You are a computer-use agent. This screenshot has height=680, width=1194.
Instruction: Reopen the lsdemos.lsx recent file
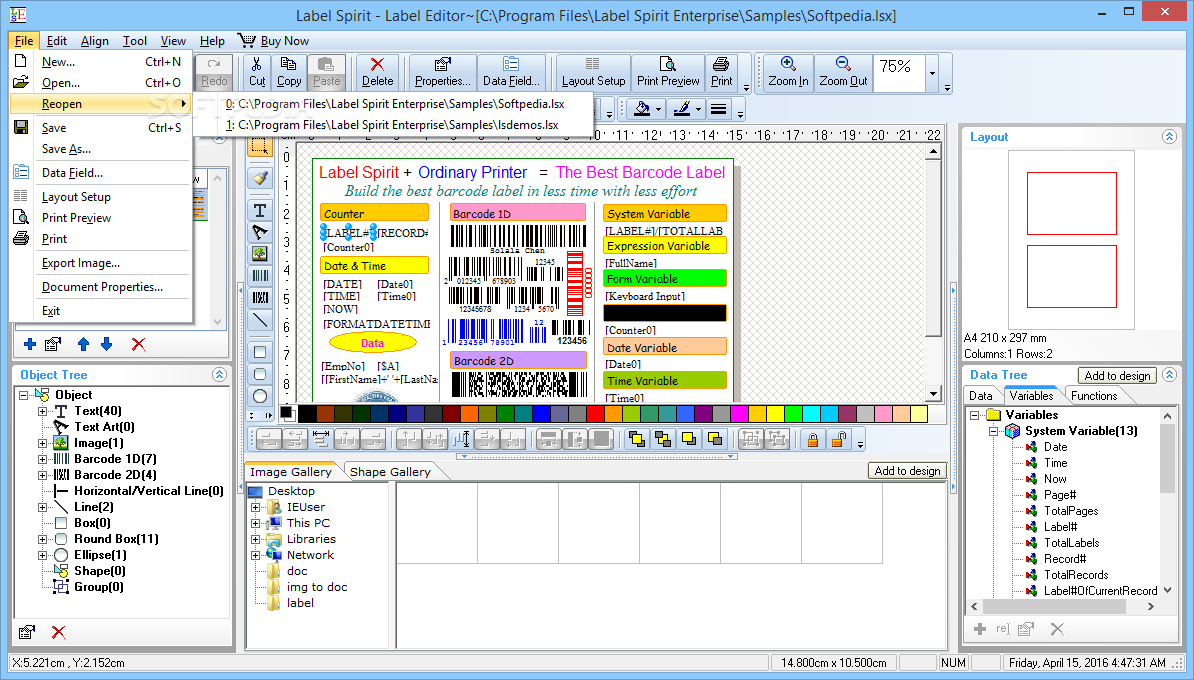tap(392, 125)
